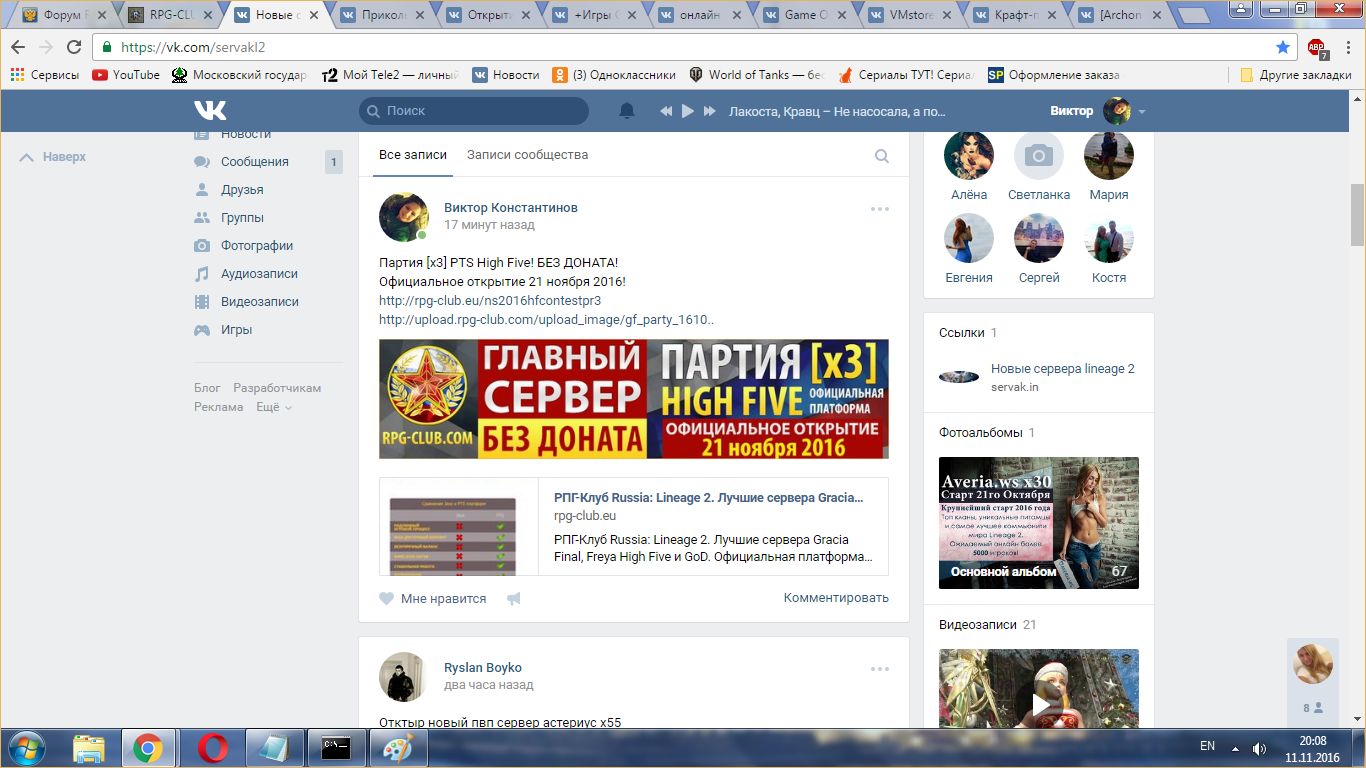
Task: Switch to the Game O browser tab
Action: pyautogui.click(x=805, y=15)
